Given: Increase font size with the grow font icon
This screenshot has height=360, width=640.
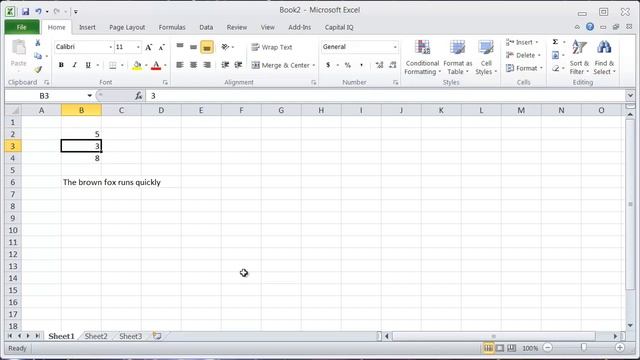Looking at the screenshot, I should coord(149,47).
